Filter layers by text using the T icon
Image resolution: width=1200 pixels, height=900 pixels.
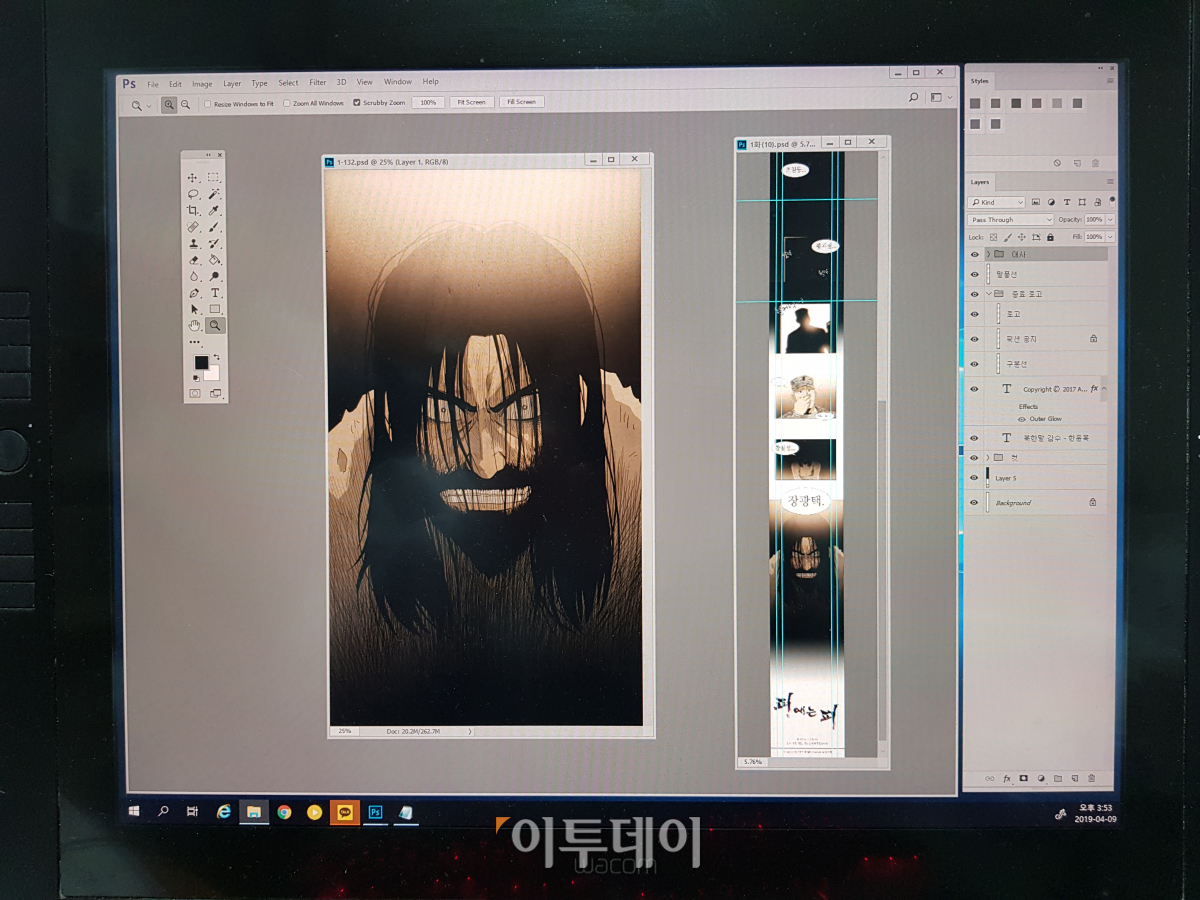pos(1067,202)
